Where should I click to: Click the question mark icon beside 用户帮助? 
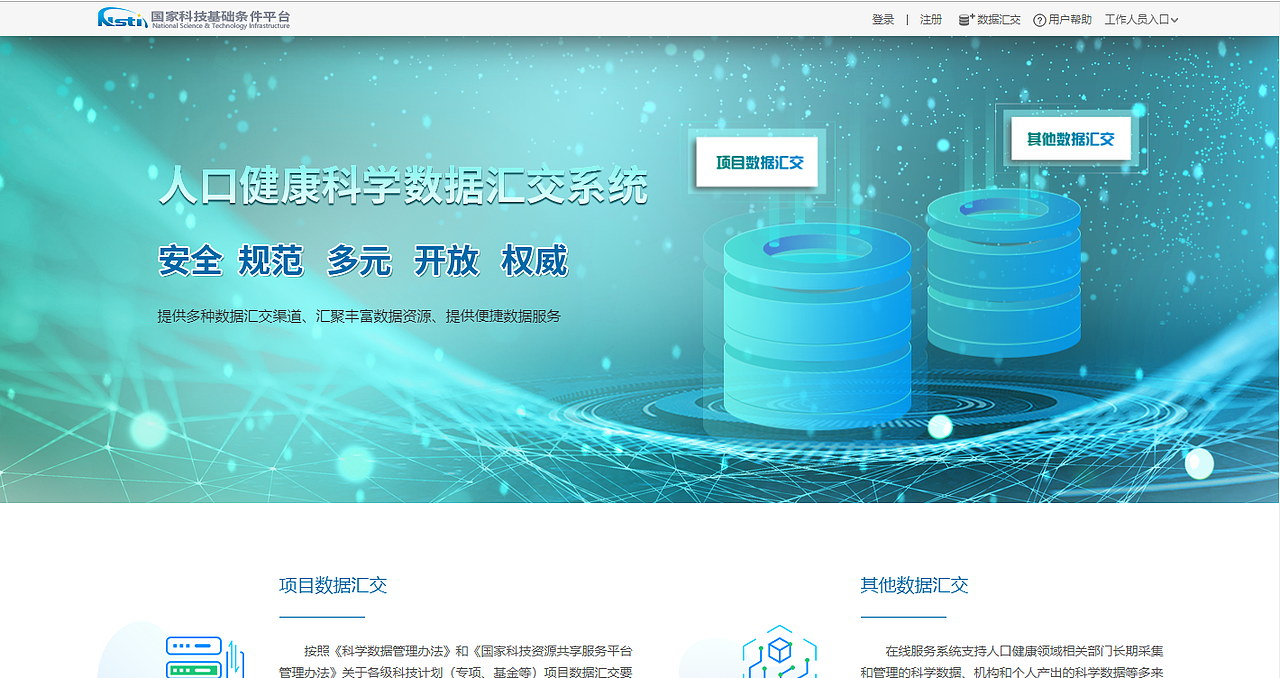1037,18
